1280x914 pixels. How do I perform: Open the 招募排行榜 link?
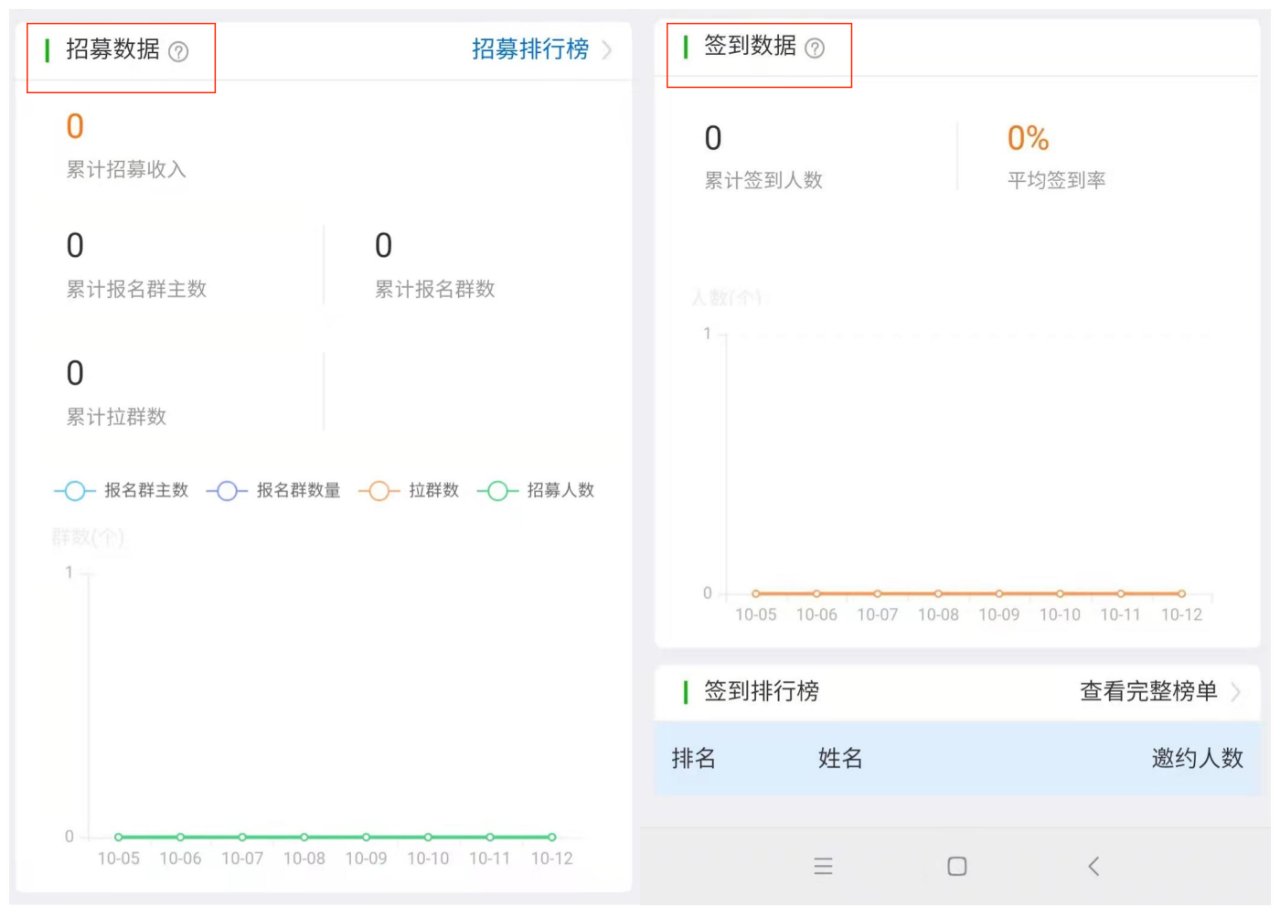coord(530,49)
